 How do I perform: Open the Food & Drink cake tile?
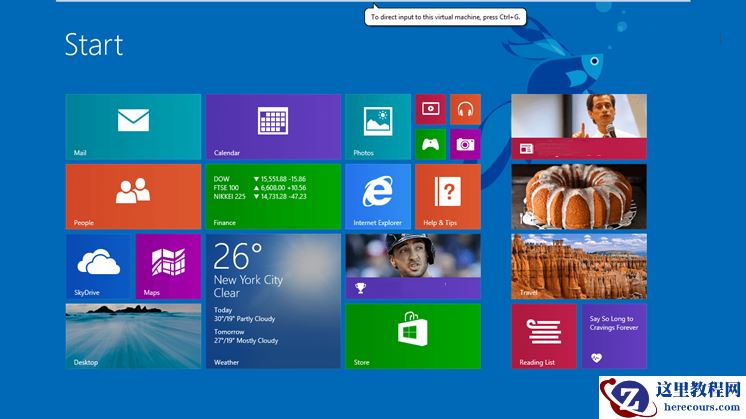point(579,196)
